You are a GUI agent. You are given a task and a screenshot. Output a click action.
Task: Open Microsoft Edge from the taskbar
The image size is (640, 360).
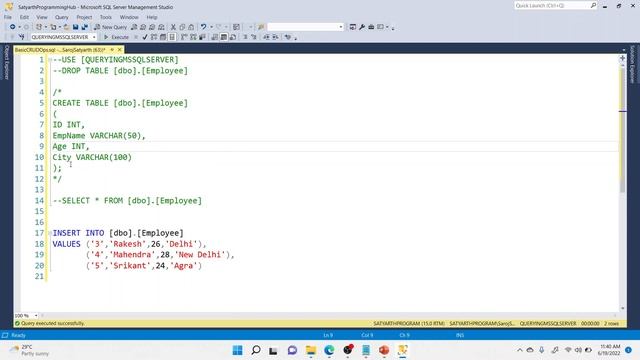[x=329, y=350]
